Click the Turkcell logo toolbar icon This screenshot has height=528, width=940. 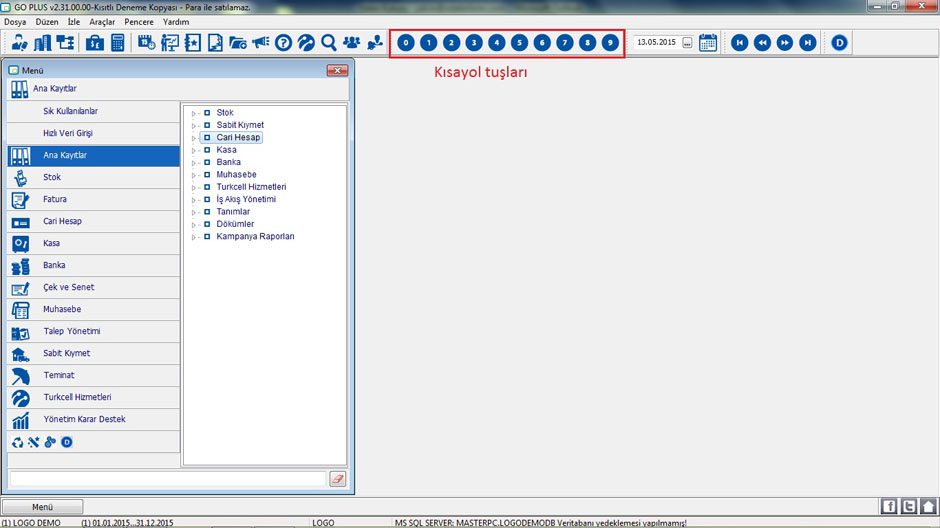306,43
